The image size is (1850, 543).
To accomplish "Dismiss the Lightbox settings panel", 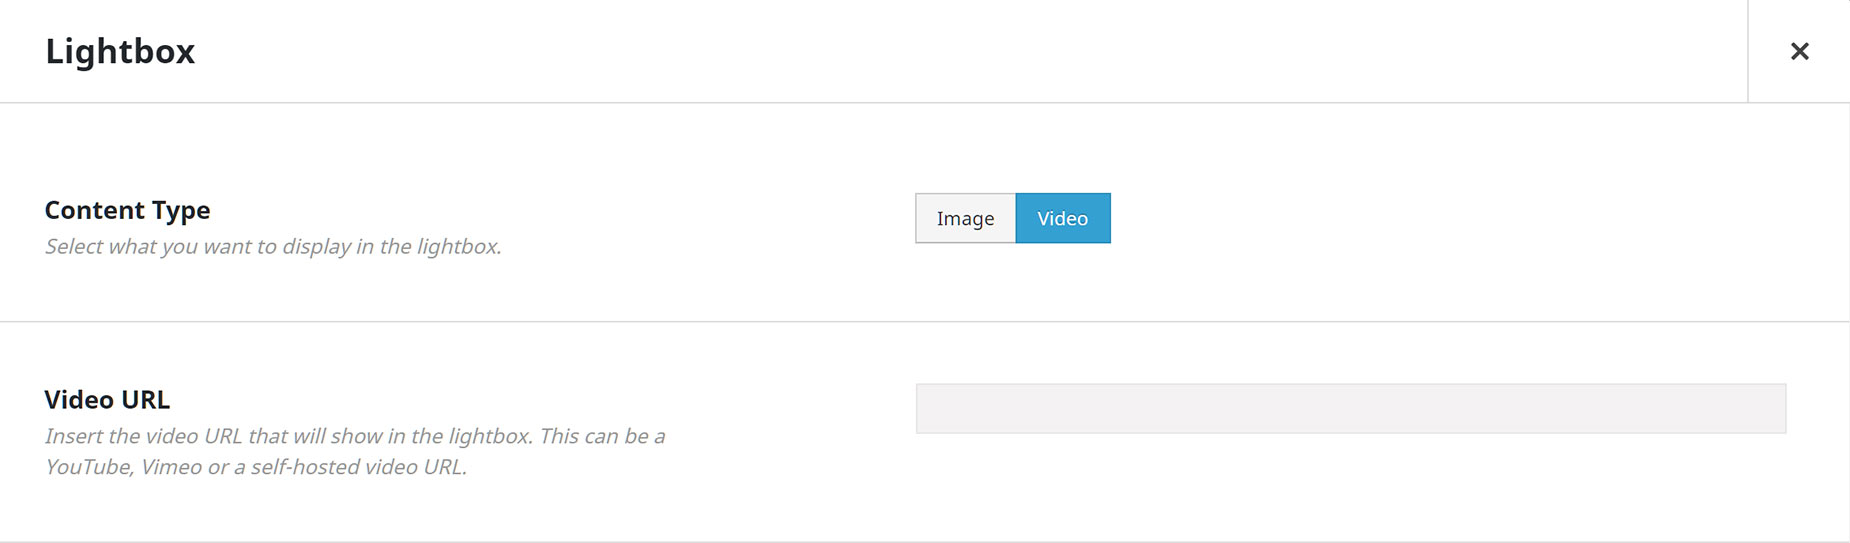I will tap(1799, 51).
